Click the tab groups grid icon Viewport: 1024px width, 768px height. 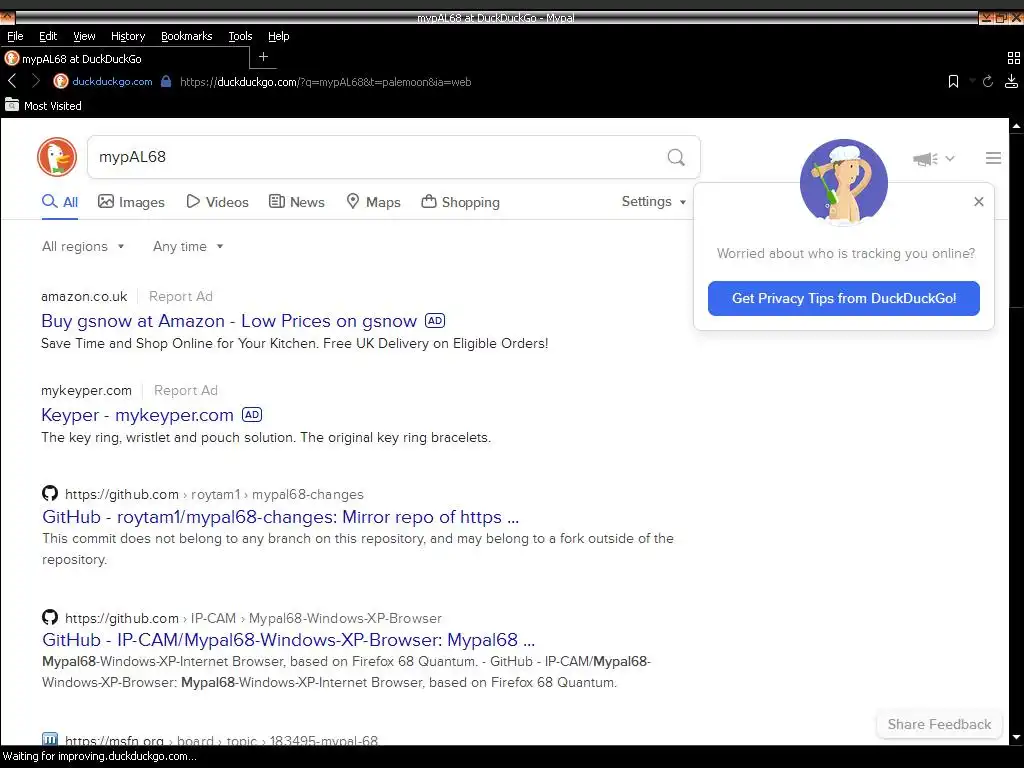click(1014, 58)
